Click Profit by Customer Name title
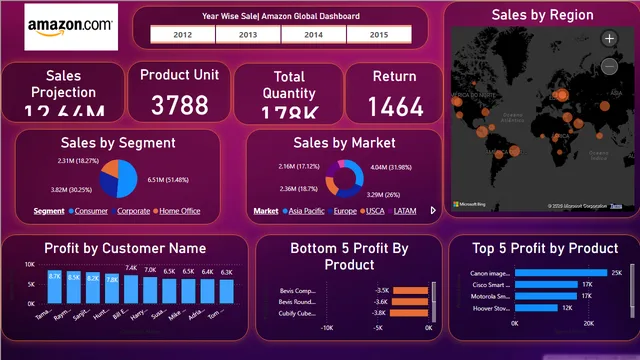This screenshot has width=640, height=360. coord(125,248)
